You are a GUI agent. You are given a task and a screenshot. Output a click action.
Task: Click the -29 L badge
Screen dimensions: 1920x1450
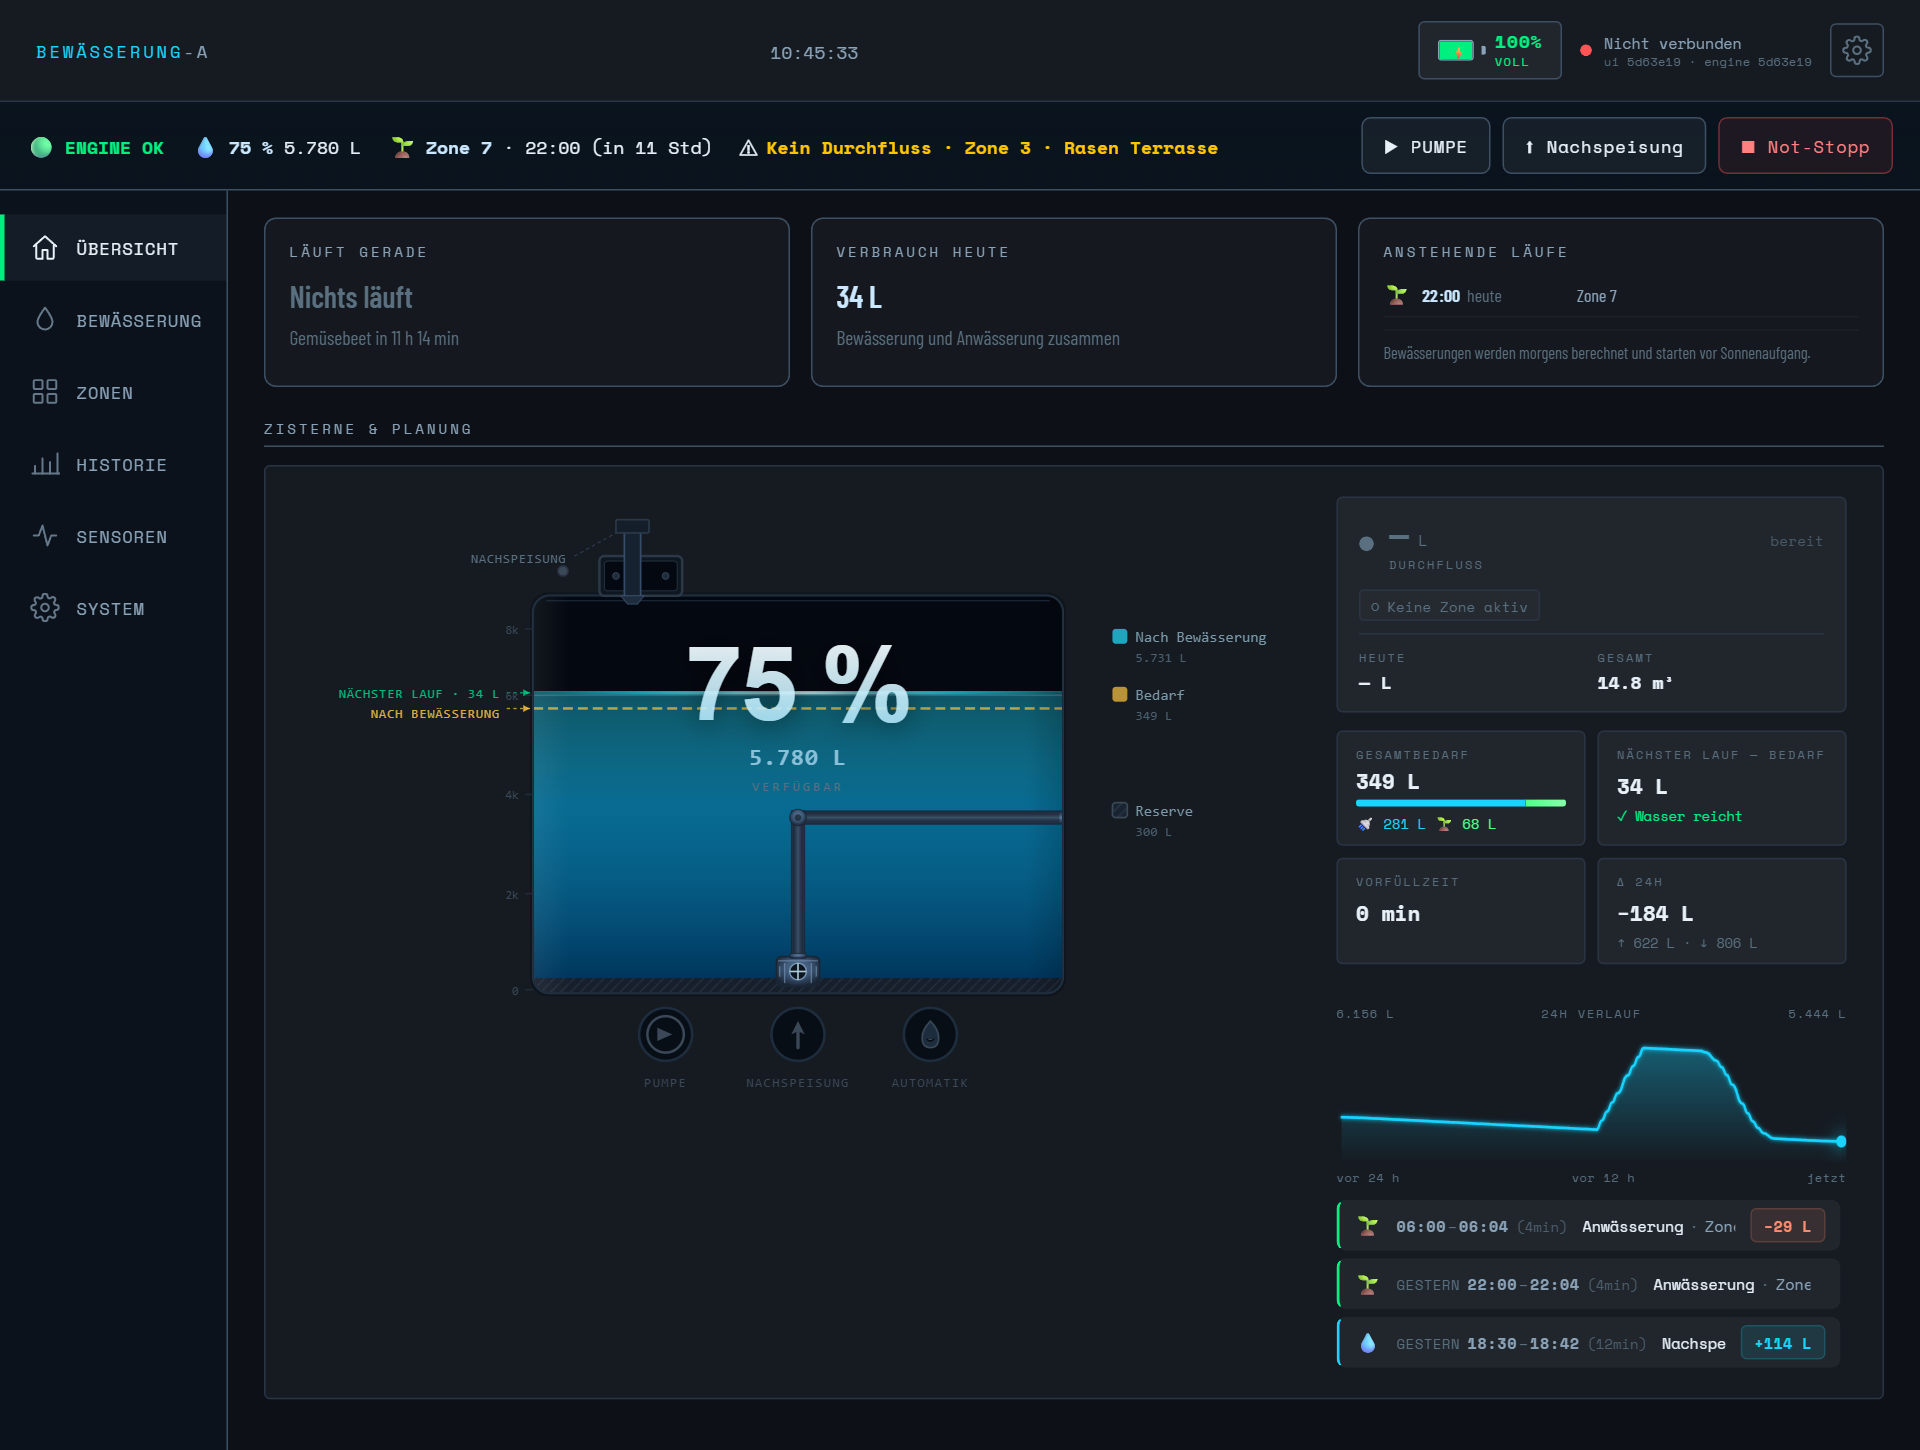coord(1787,1226)
